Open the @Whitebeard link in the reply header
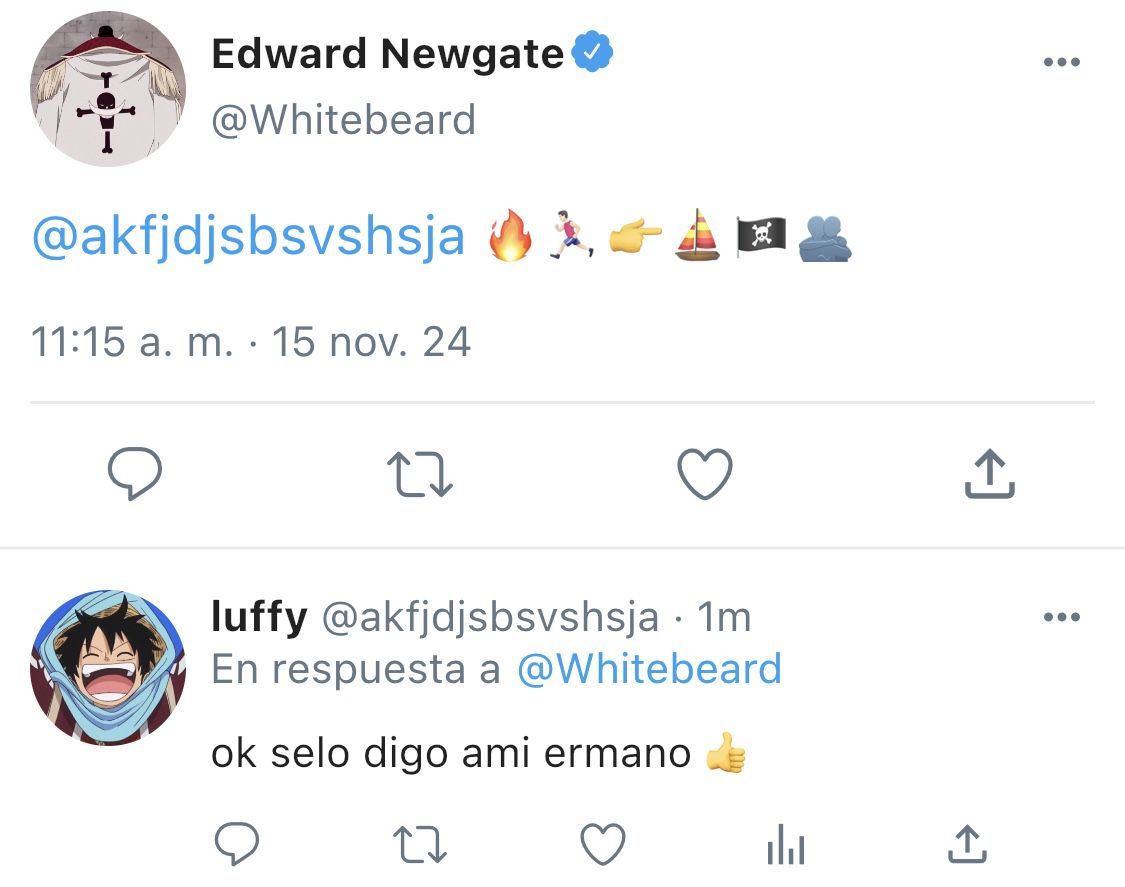The width and height of the screenshot is (1125, 887). (649, 669)
